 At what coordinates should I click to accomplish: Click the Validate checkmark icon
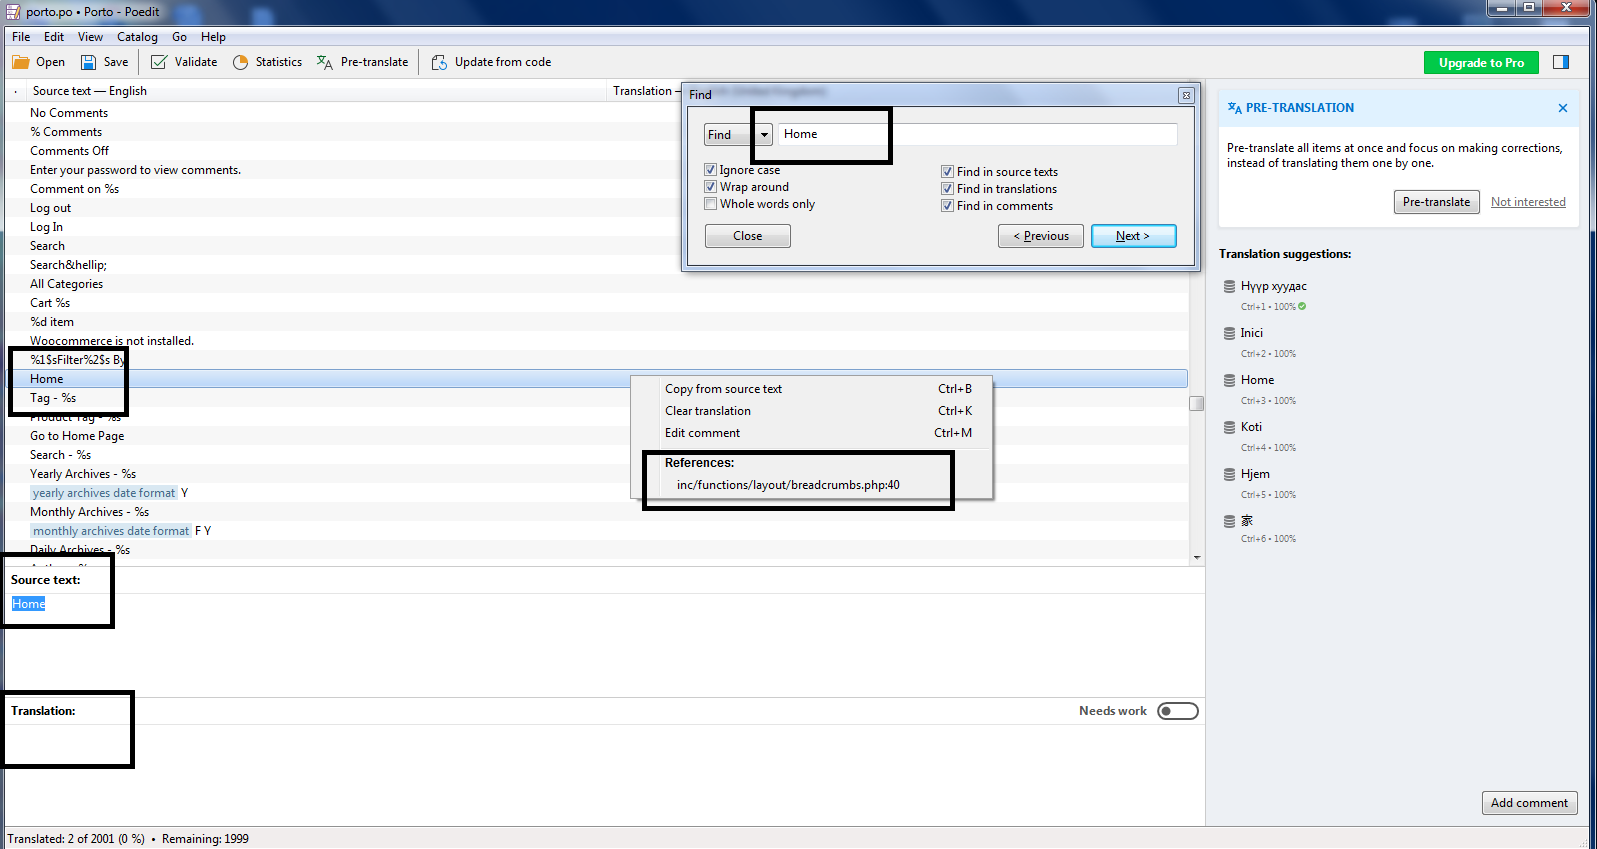[159, 62]
